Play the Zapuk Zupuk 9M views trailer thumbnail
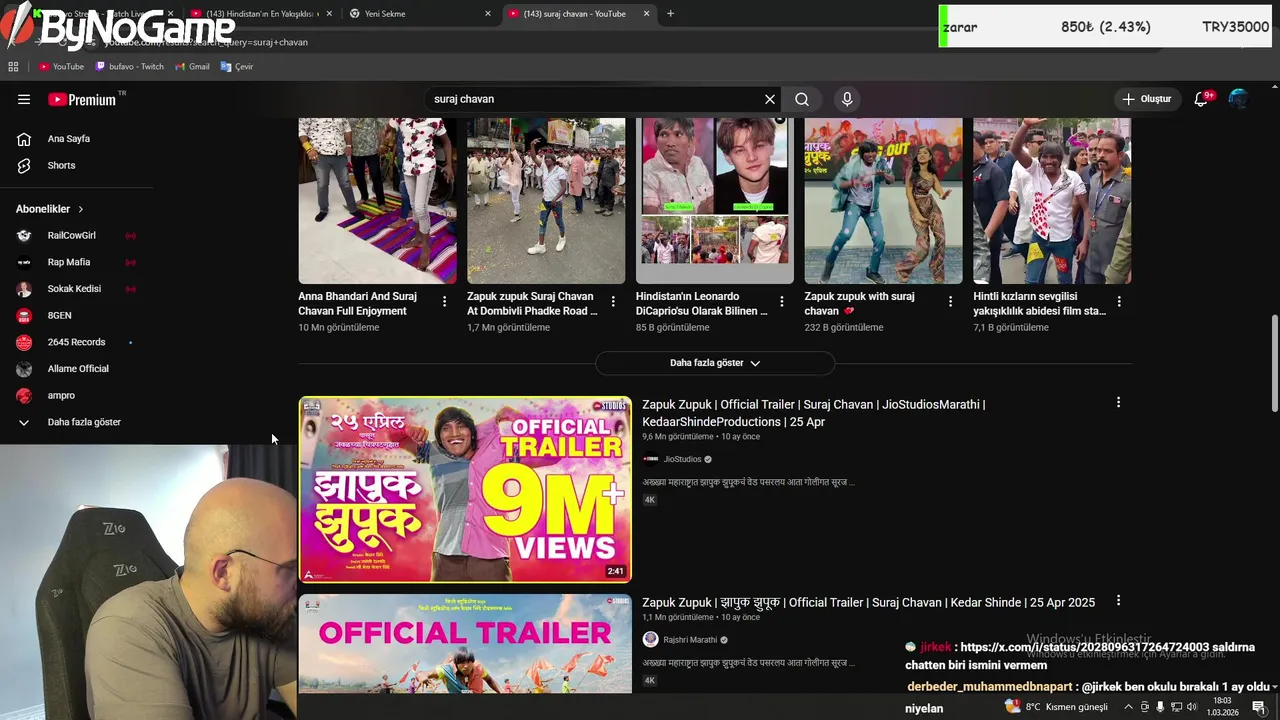The height and width of the screenshot is (720, 1280). (465, 489)
